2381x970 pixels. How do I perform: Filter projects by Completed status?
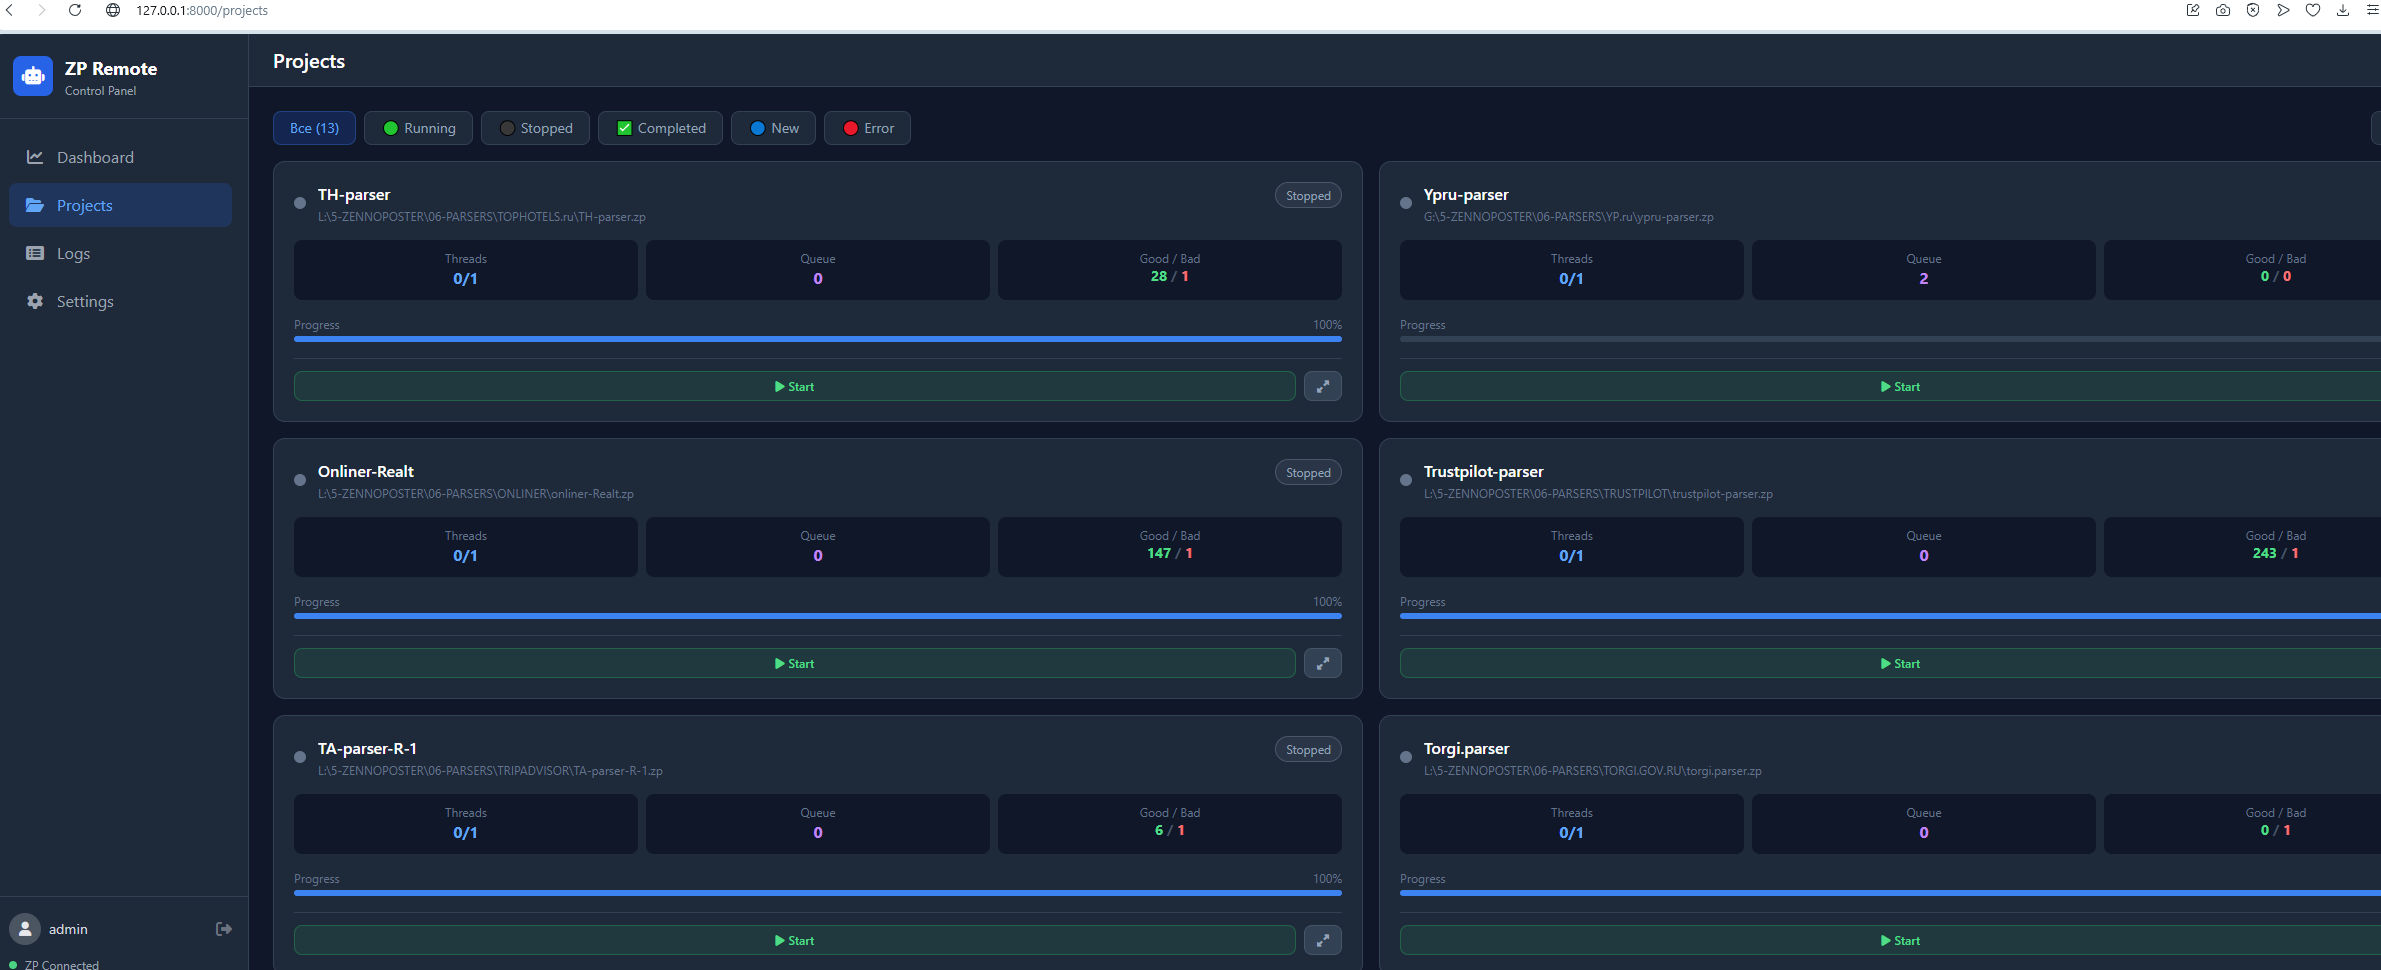point(660,128)
